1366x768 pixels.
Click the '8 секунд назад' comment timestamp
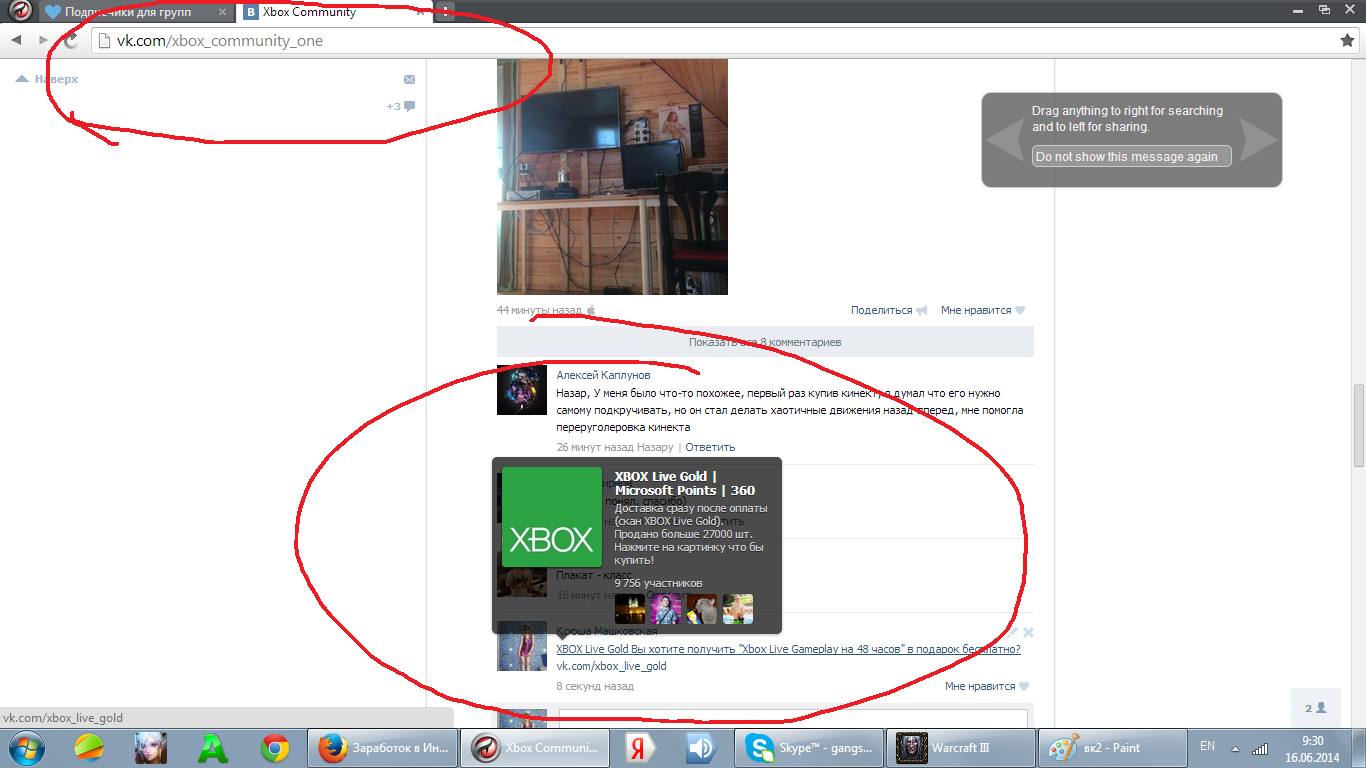(595, 686)
